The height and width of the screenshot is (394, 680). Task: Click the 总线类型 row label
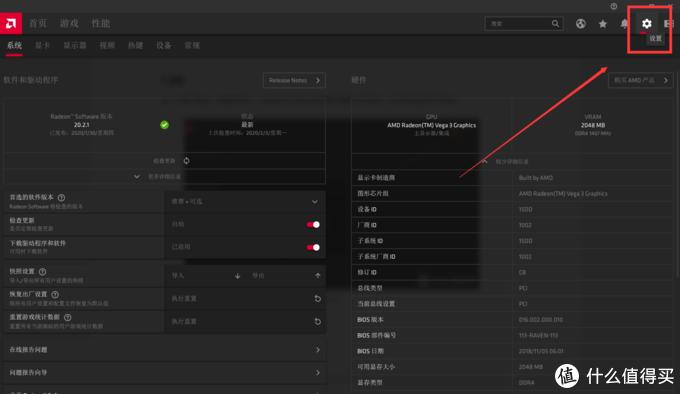(x=370, y=288)
